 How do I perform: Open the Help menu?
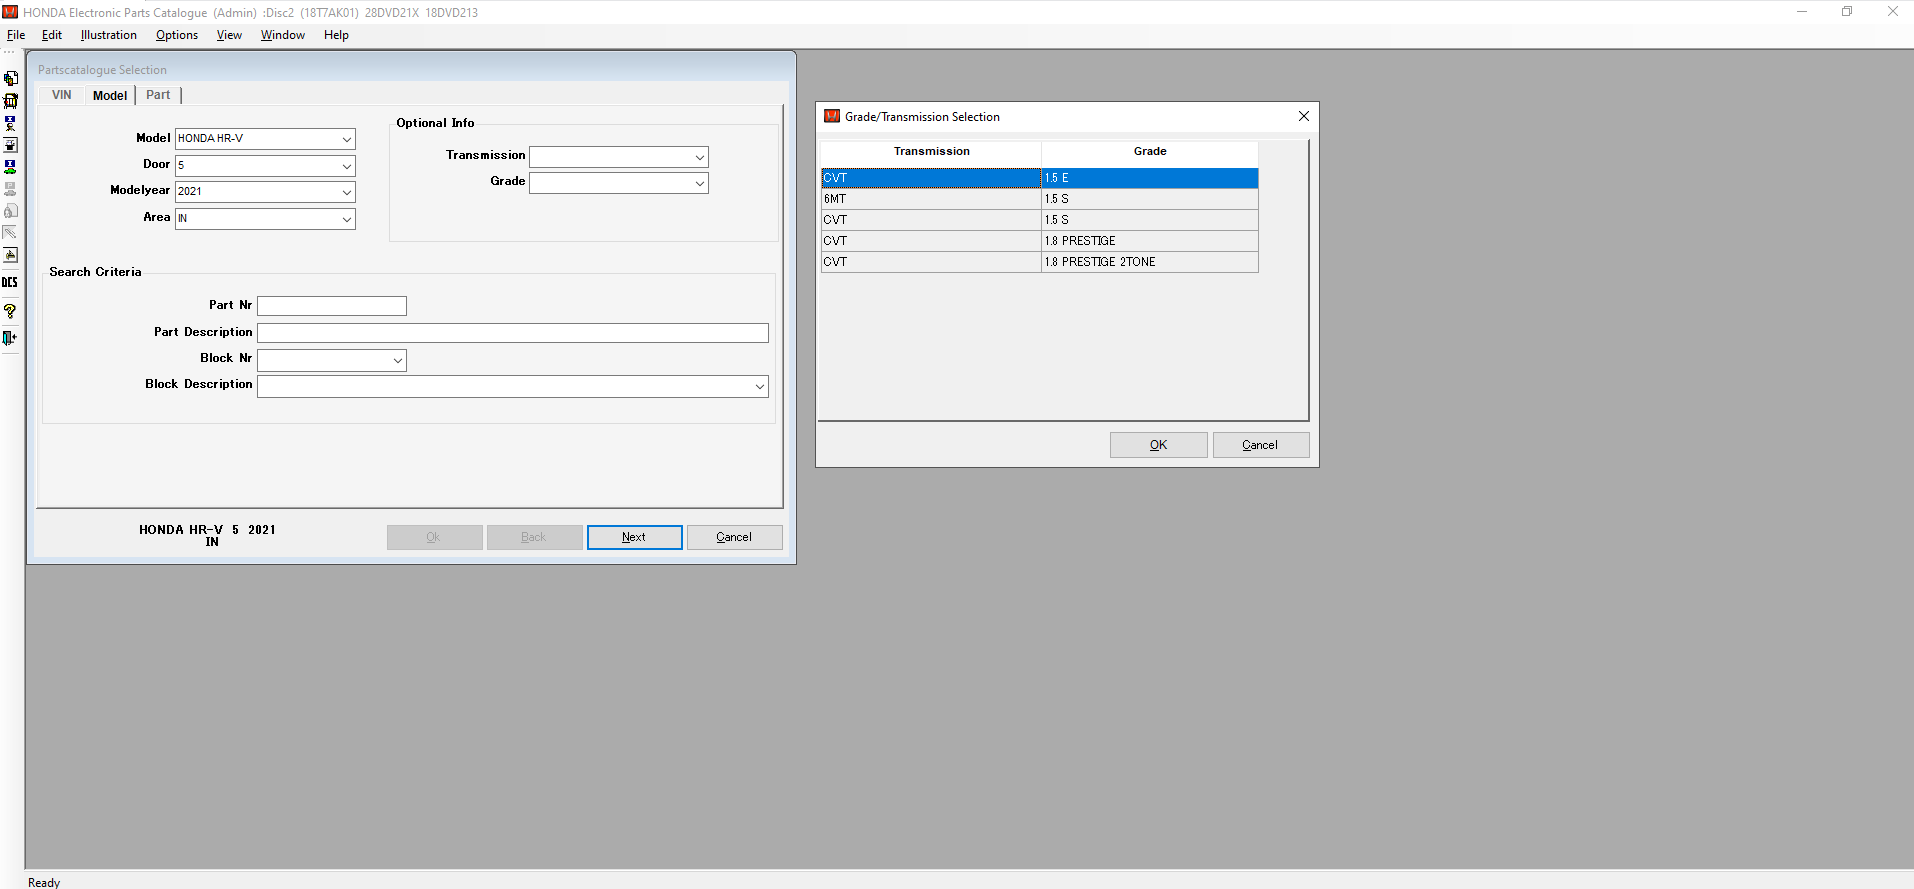[336, 35]
